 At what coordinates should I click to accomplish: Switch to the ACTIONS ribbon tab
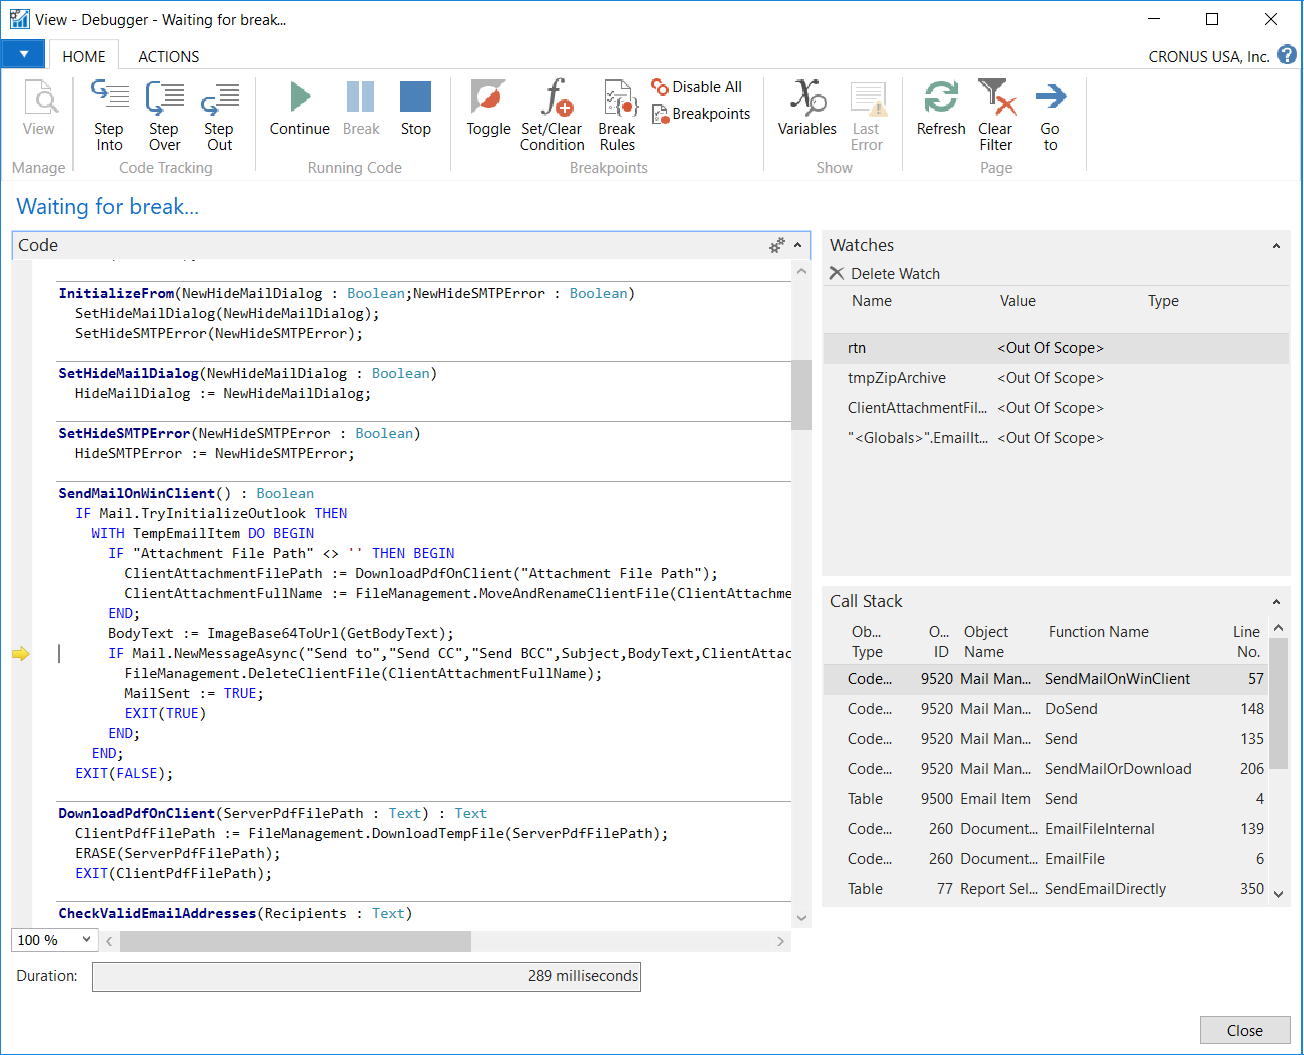tap(168, 57)
